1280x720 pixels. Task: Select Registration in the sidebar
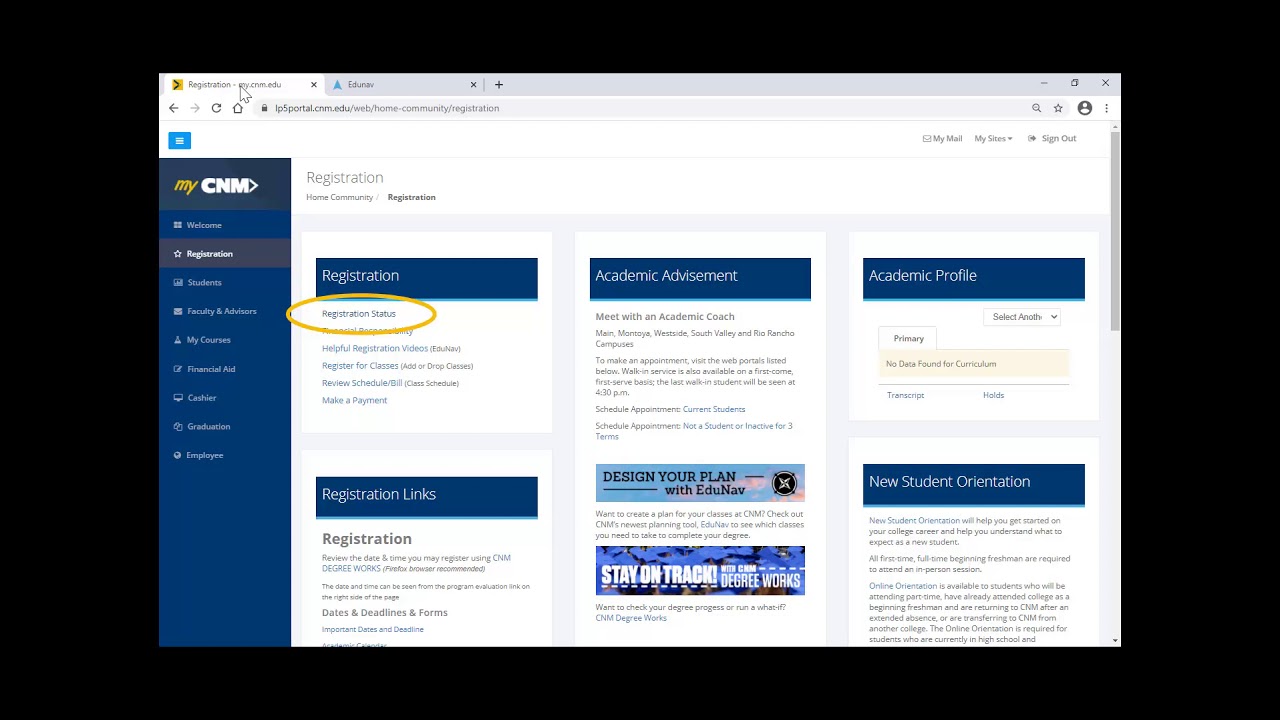[225, 254]
